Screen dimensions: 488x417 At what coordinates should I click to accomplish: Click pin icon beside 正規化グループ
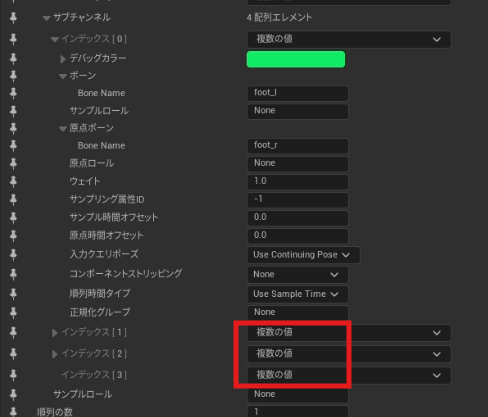click(x=13, y=312)
